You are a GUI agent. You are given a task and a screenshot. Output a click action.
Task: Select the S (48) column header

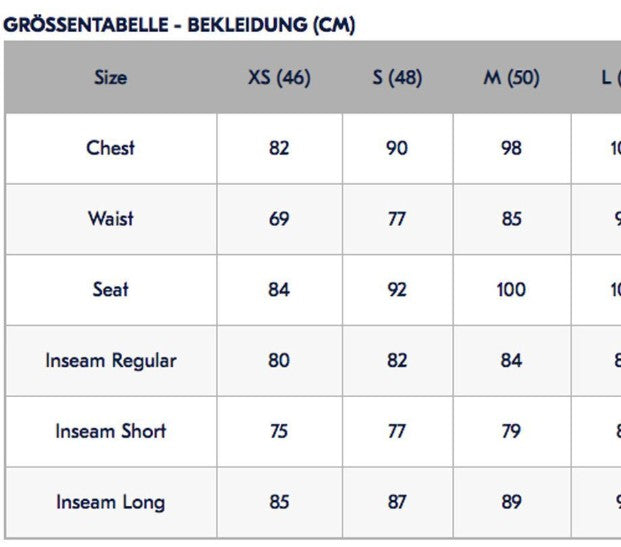pos(397,77)
